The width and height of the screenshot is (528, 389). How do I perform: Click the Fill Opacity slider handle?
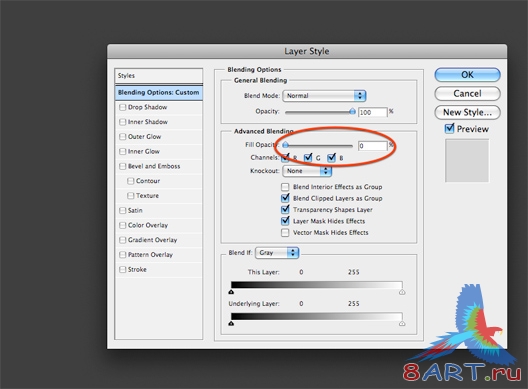tap(286, 145)
